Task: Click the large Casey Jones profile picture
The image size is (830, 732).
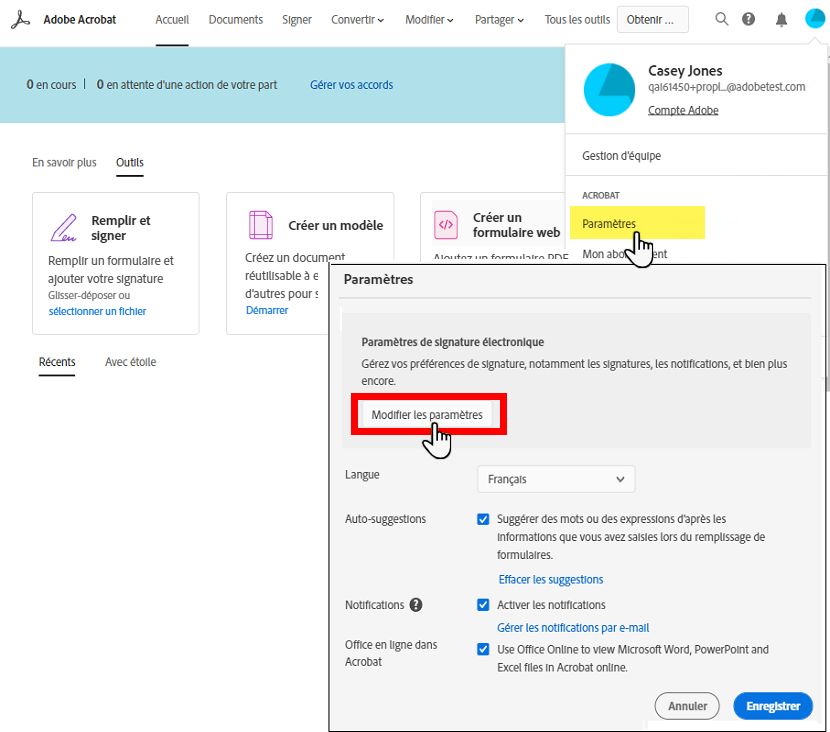Action: [609, 89]
